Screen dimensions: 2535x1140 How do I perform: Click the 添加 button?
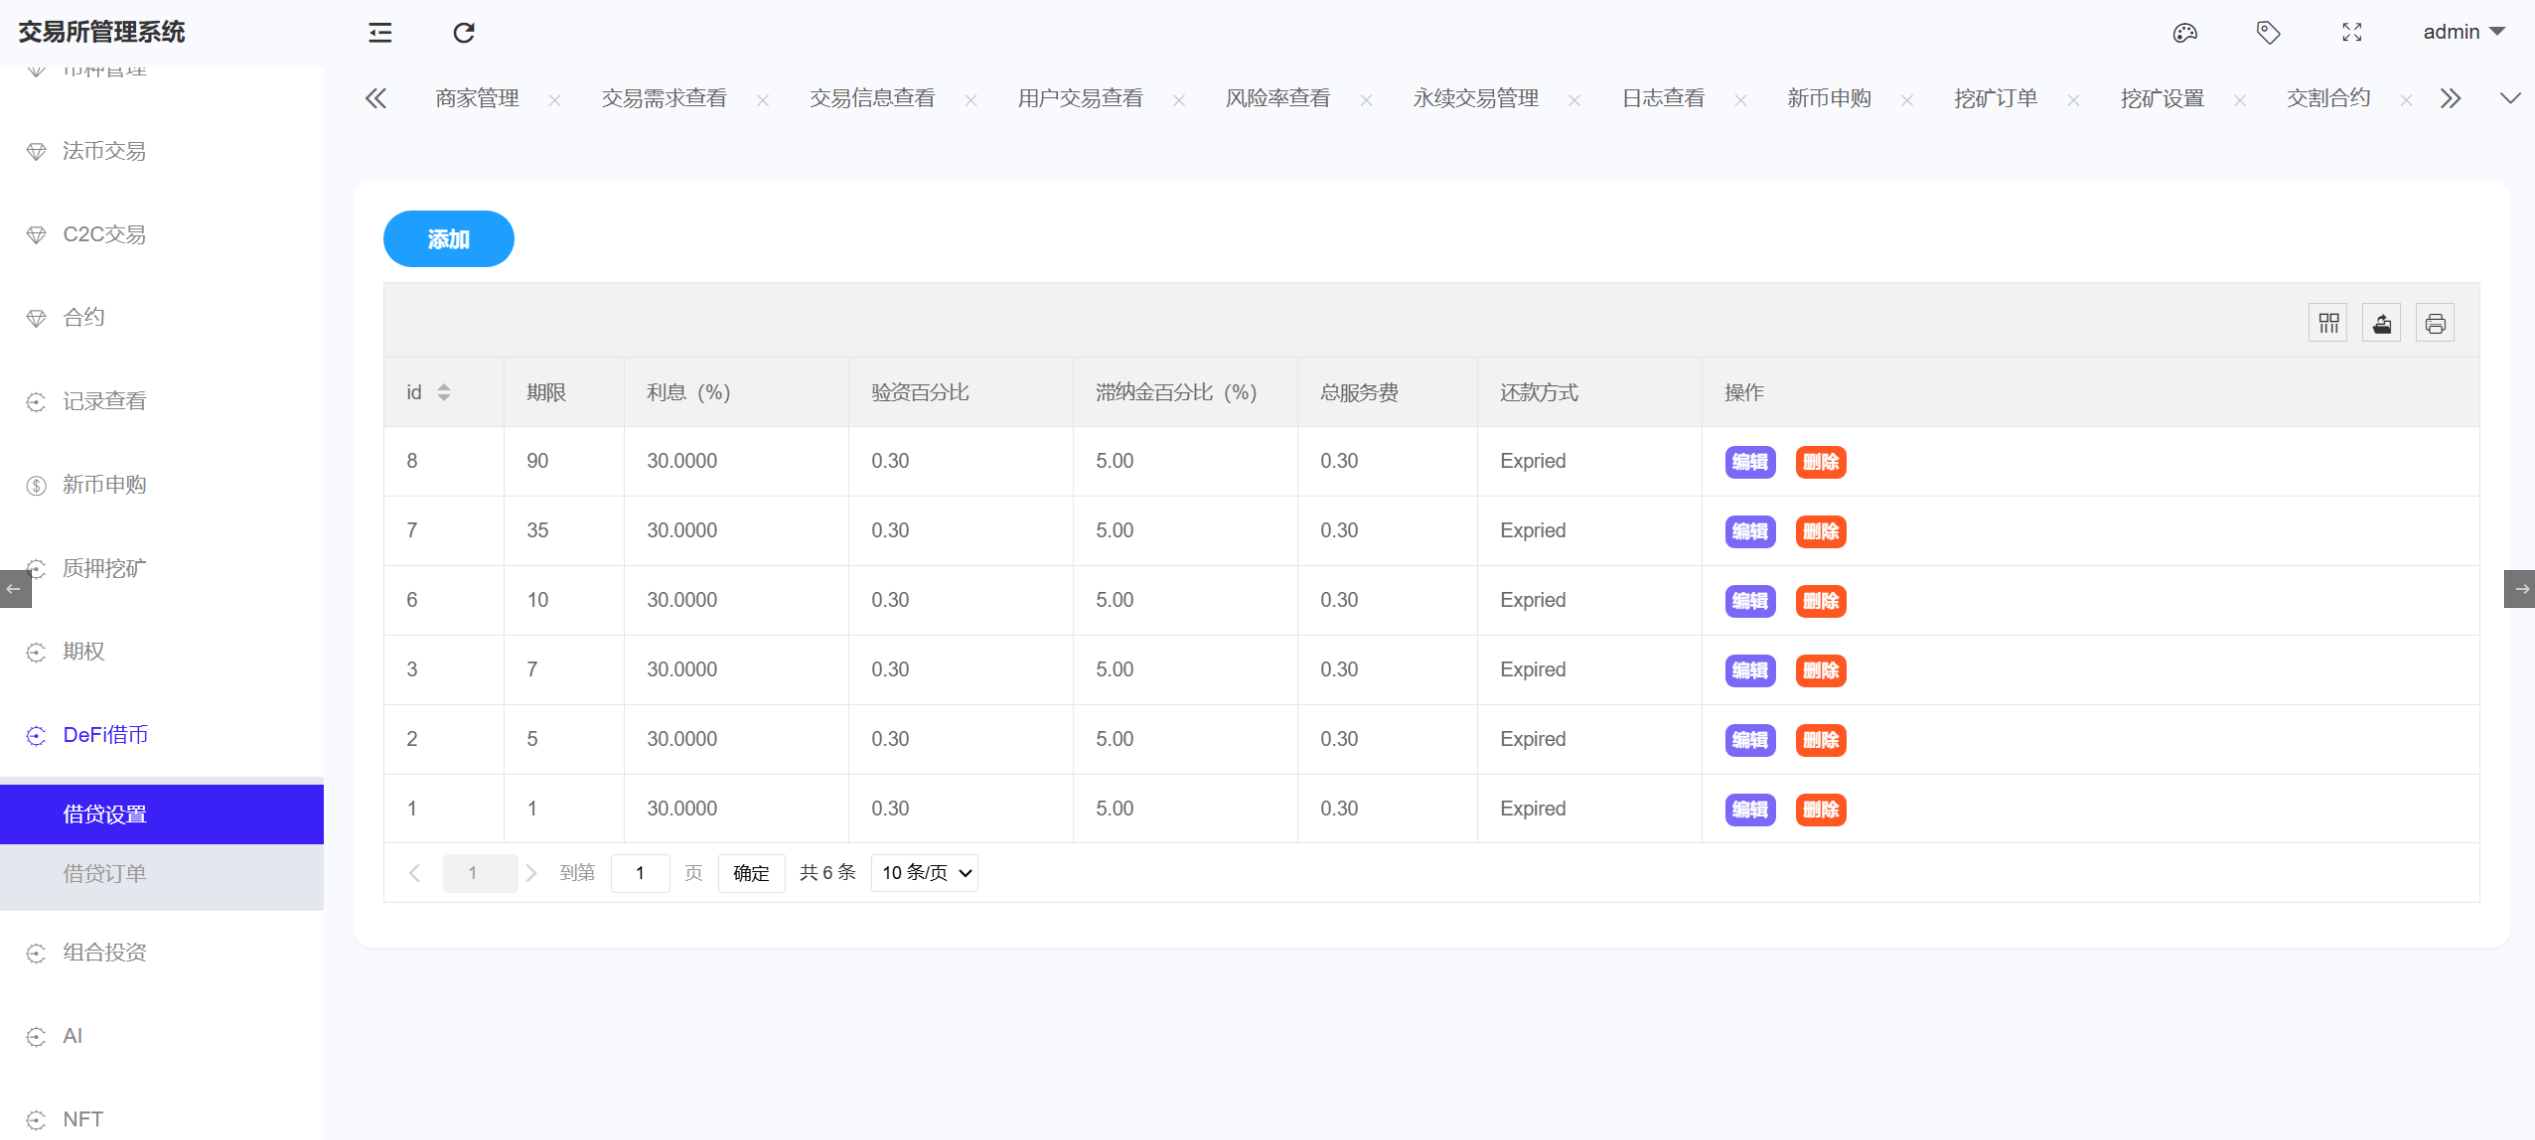pos(448,239)
